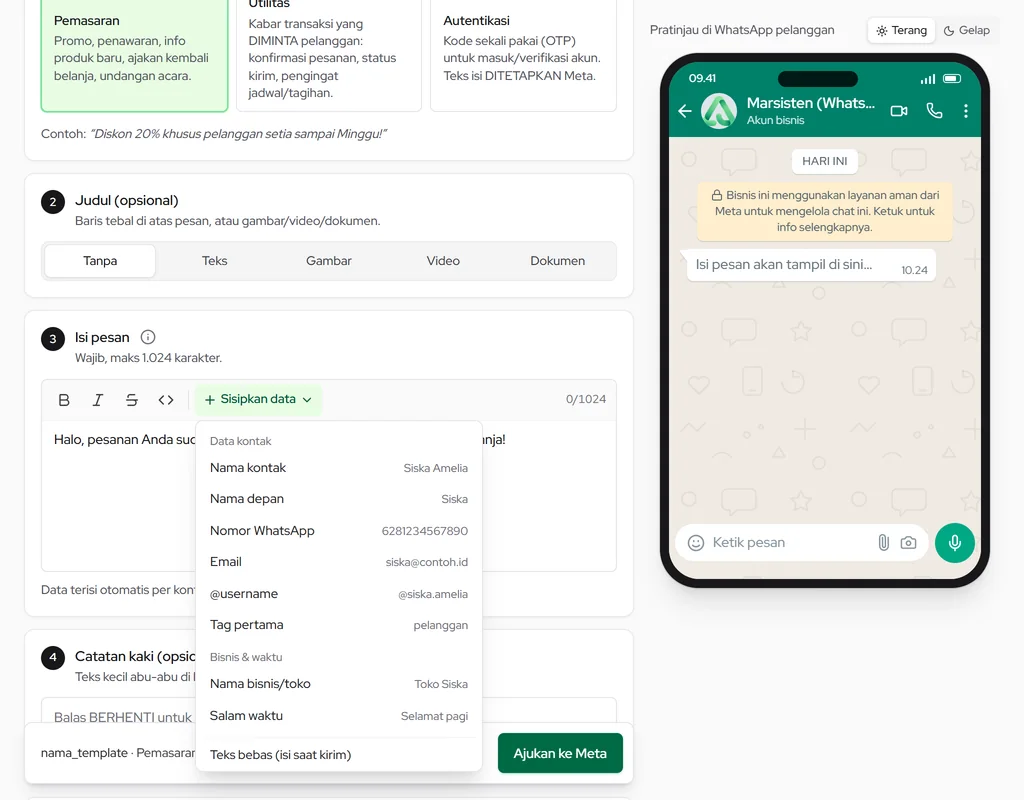This screenshot has width=1024, height=800.
Task: Click the Marsisten contact name in preview
Action: click(810, 103)
